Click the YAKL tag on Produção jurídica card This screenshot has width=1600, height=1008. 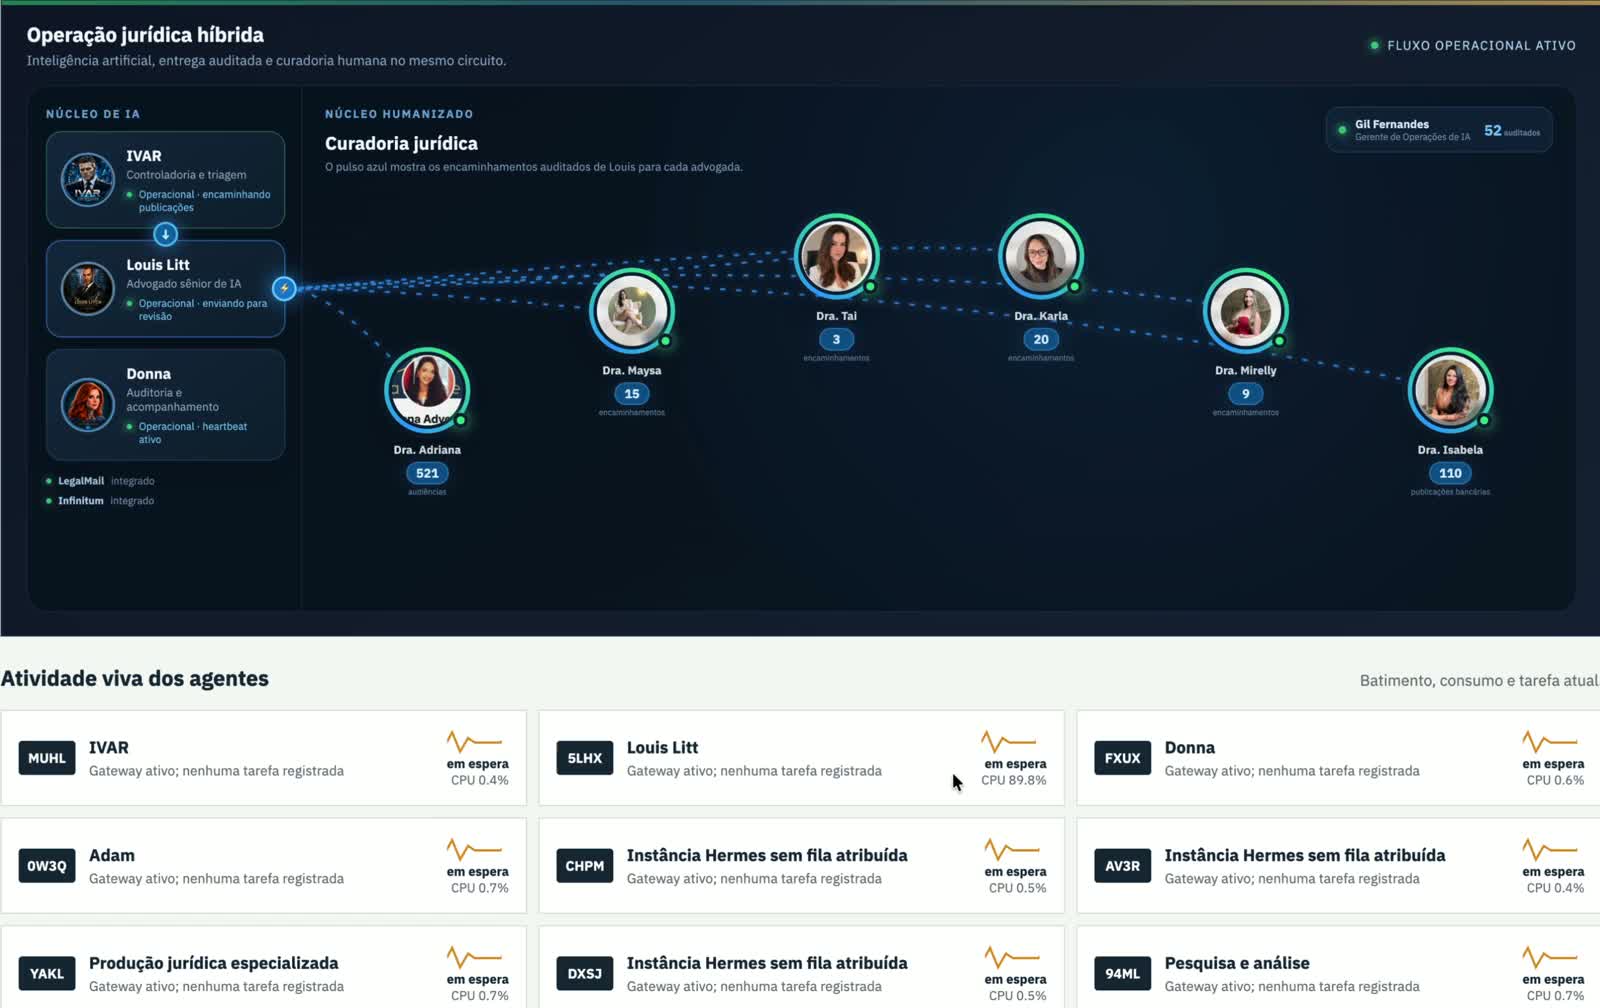click(x=47, y=973)
